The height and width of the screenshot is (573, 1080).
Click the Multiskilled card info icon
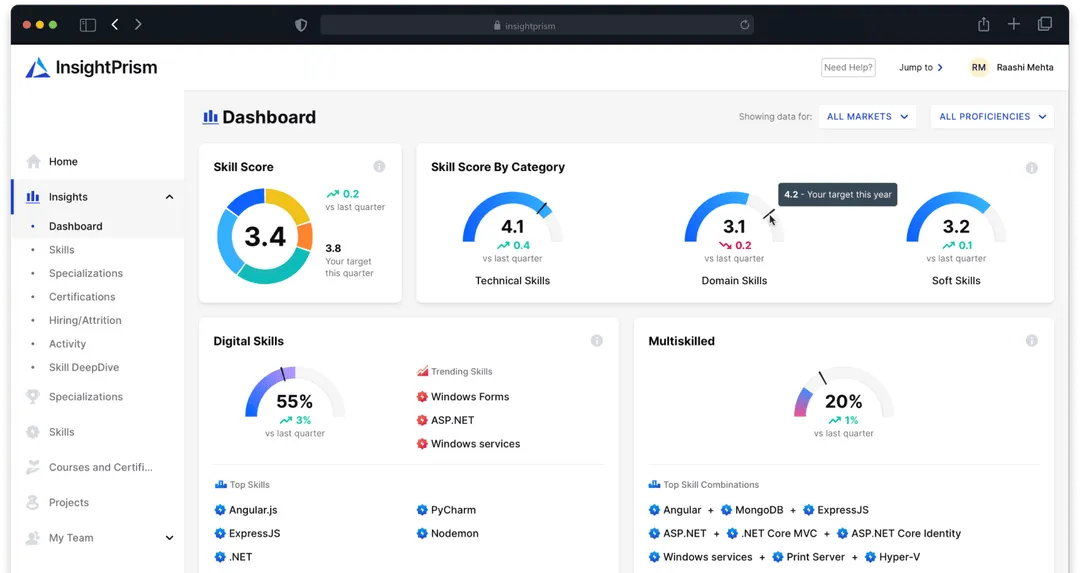point(1031,341)
